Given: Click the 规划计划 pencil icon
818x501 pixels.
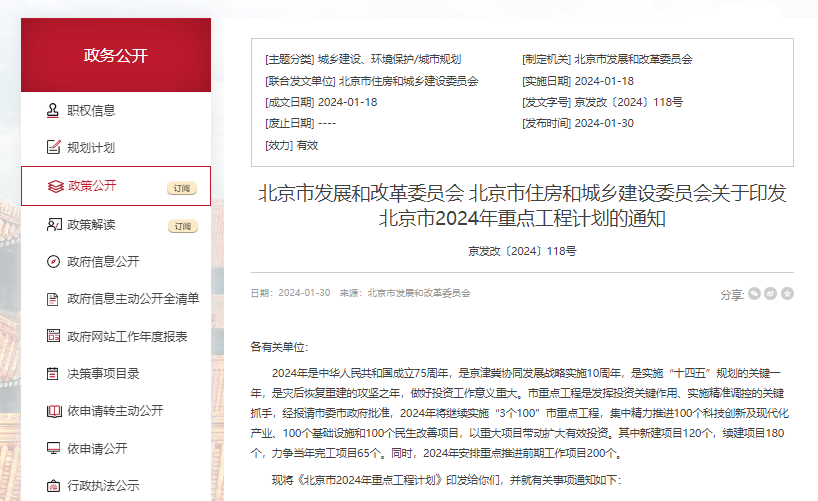Looking at the screenshot, I should point(53,147).
